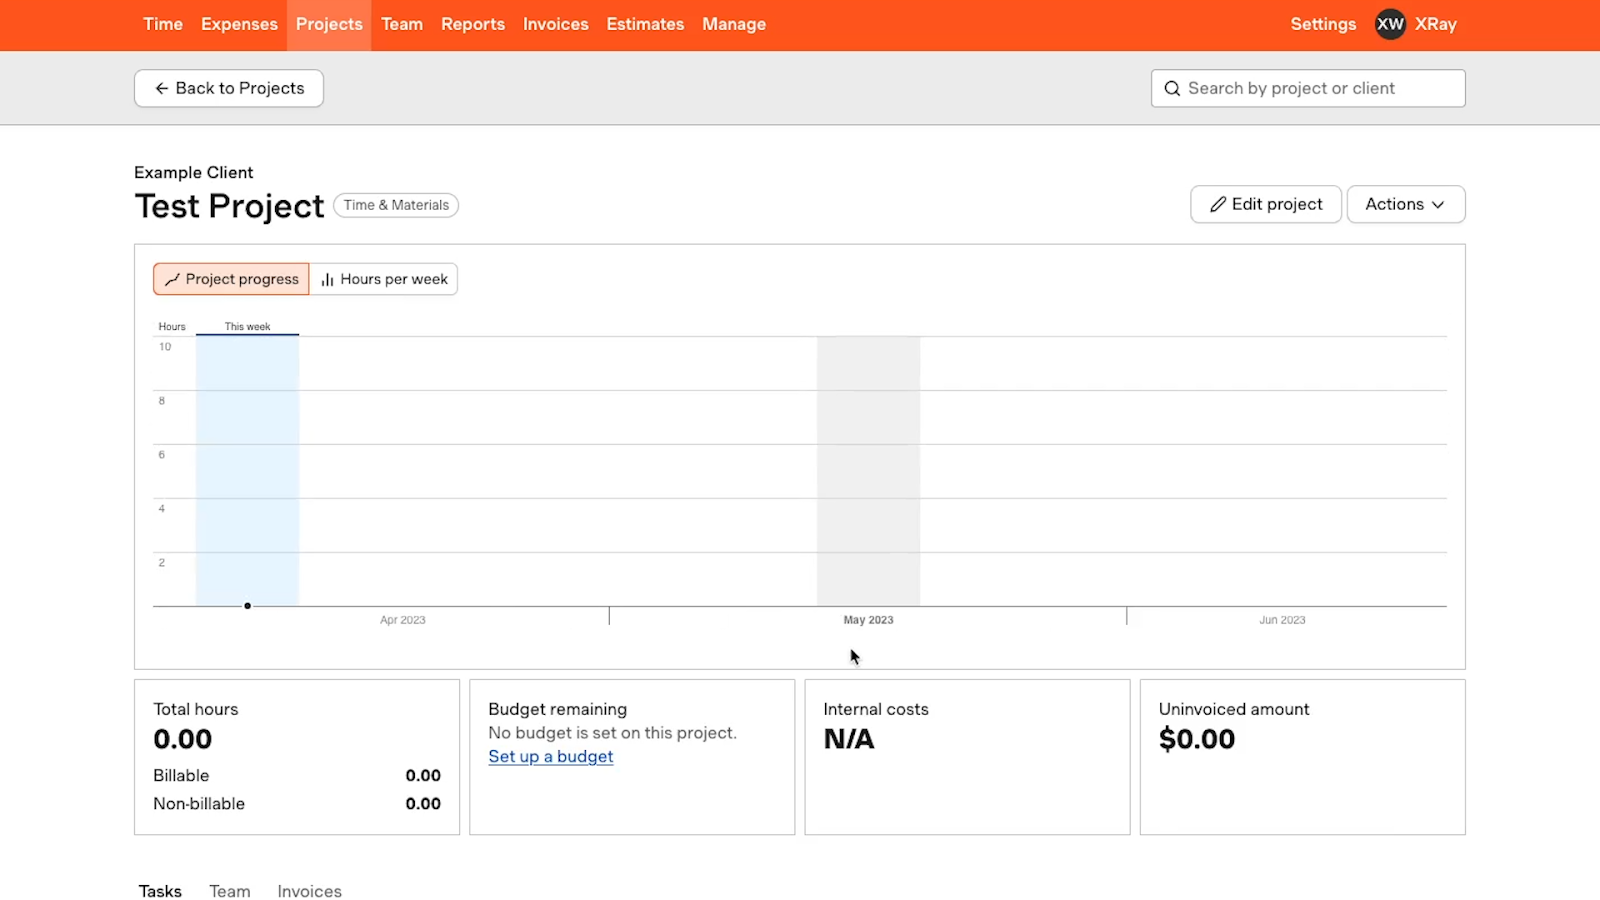Image resolution: width=1600 pixels, height=900 pixels.
Task: Open the Manage menu
Action: pyautogui.click(x=734, y=24)
